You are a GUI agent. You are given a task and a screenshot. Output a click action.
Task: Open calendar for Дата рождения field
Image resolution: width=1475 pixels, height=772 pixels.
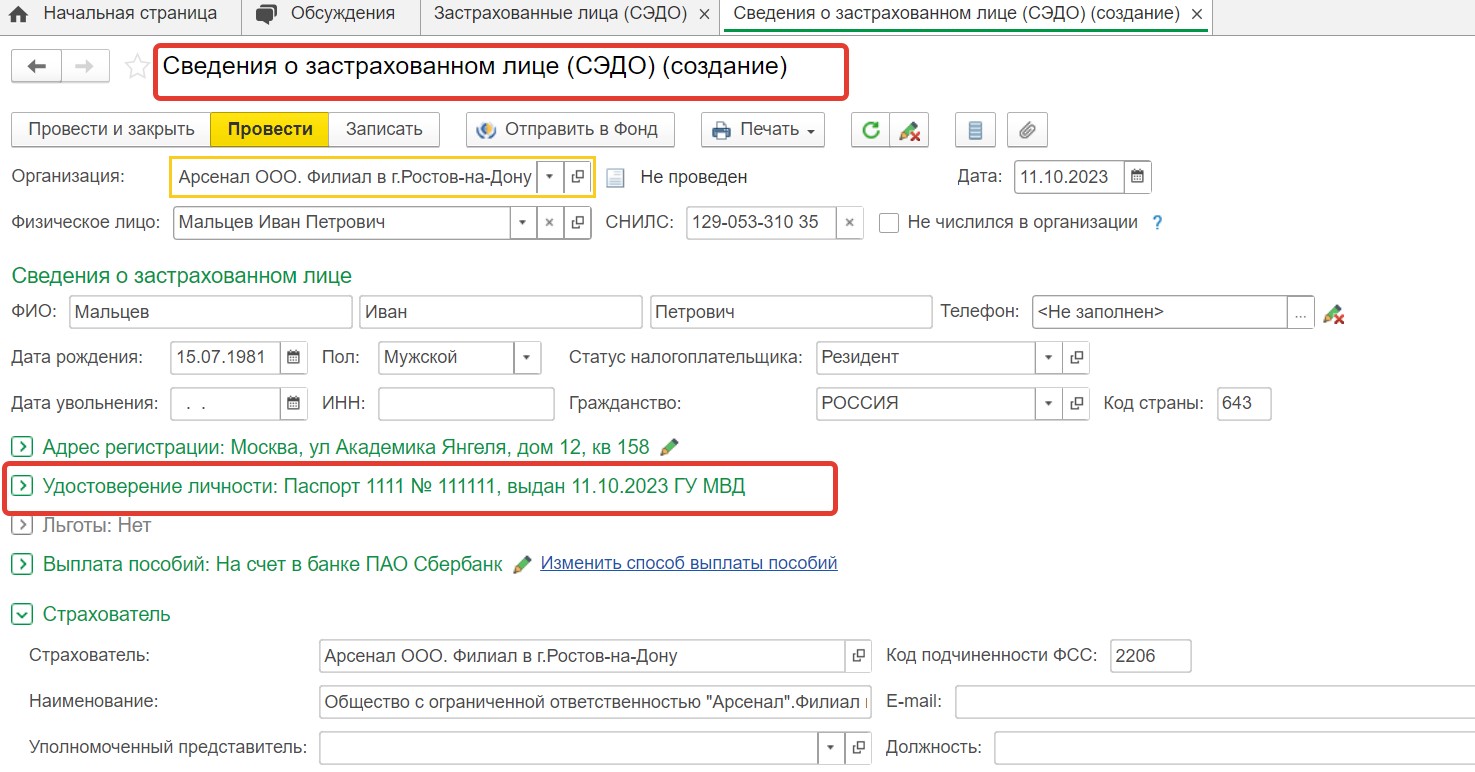click(293, 357)
